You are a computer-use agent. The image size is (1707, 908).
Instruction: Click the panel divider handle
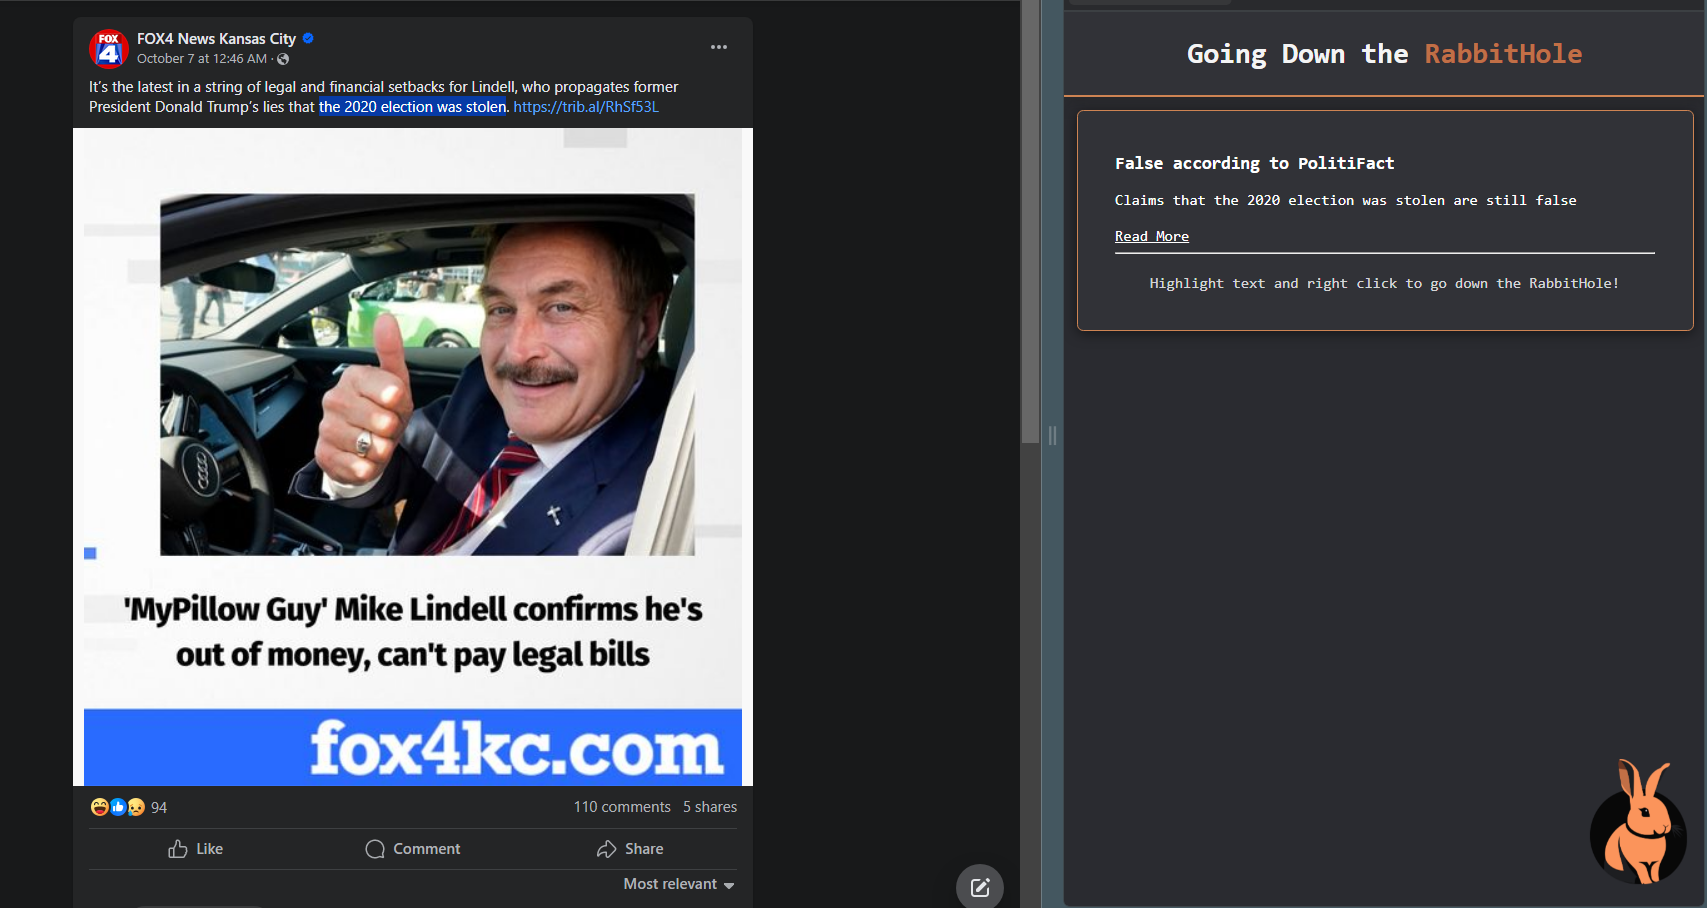click(x=1052, y=435)
